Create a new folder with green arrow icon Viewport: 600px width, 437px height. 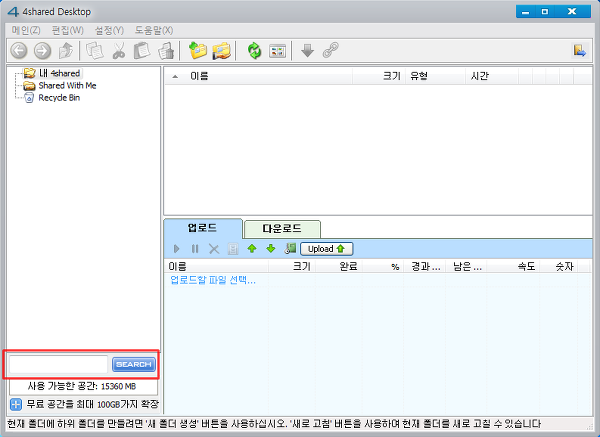click(198, 51)
